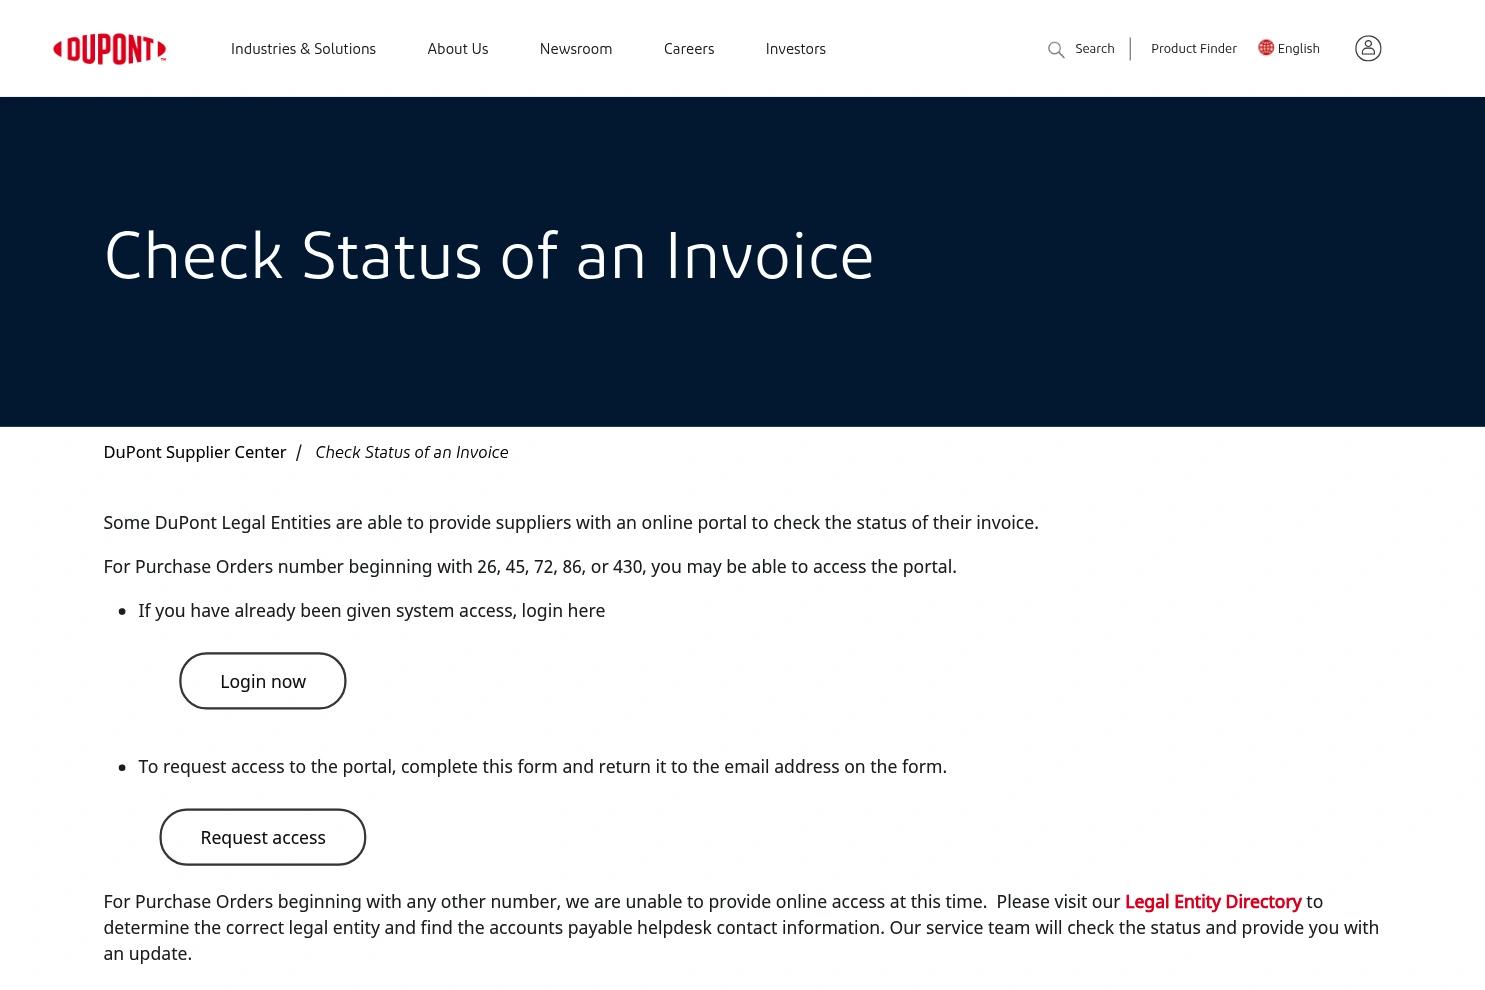Click the Search text link

1095,48
